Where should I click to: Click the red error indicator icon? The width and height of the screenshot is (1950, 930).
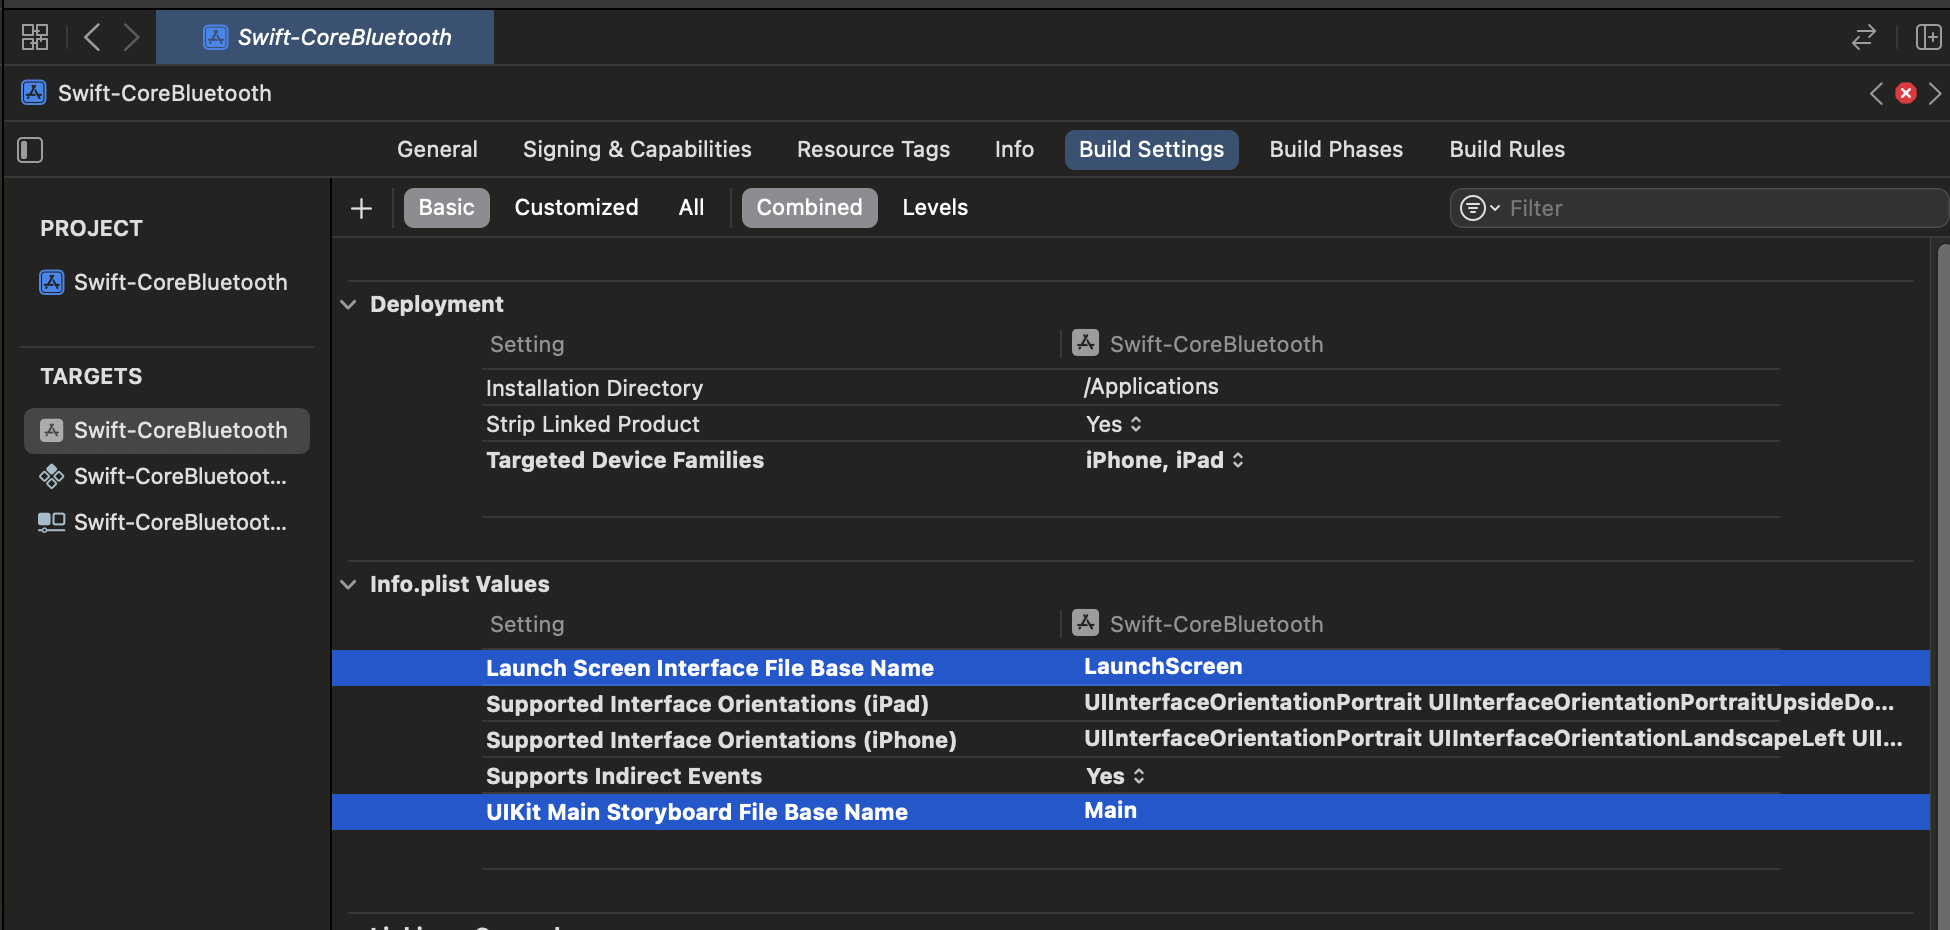tap(1906, 93)
